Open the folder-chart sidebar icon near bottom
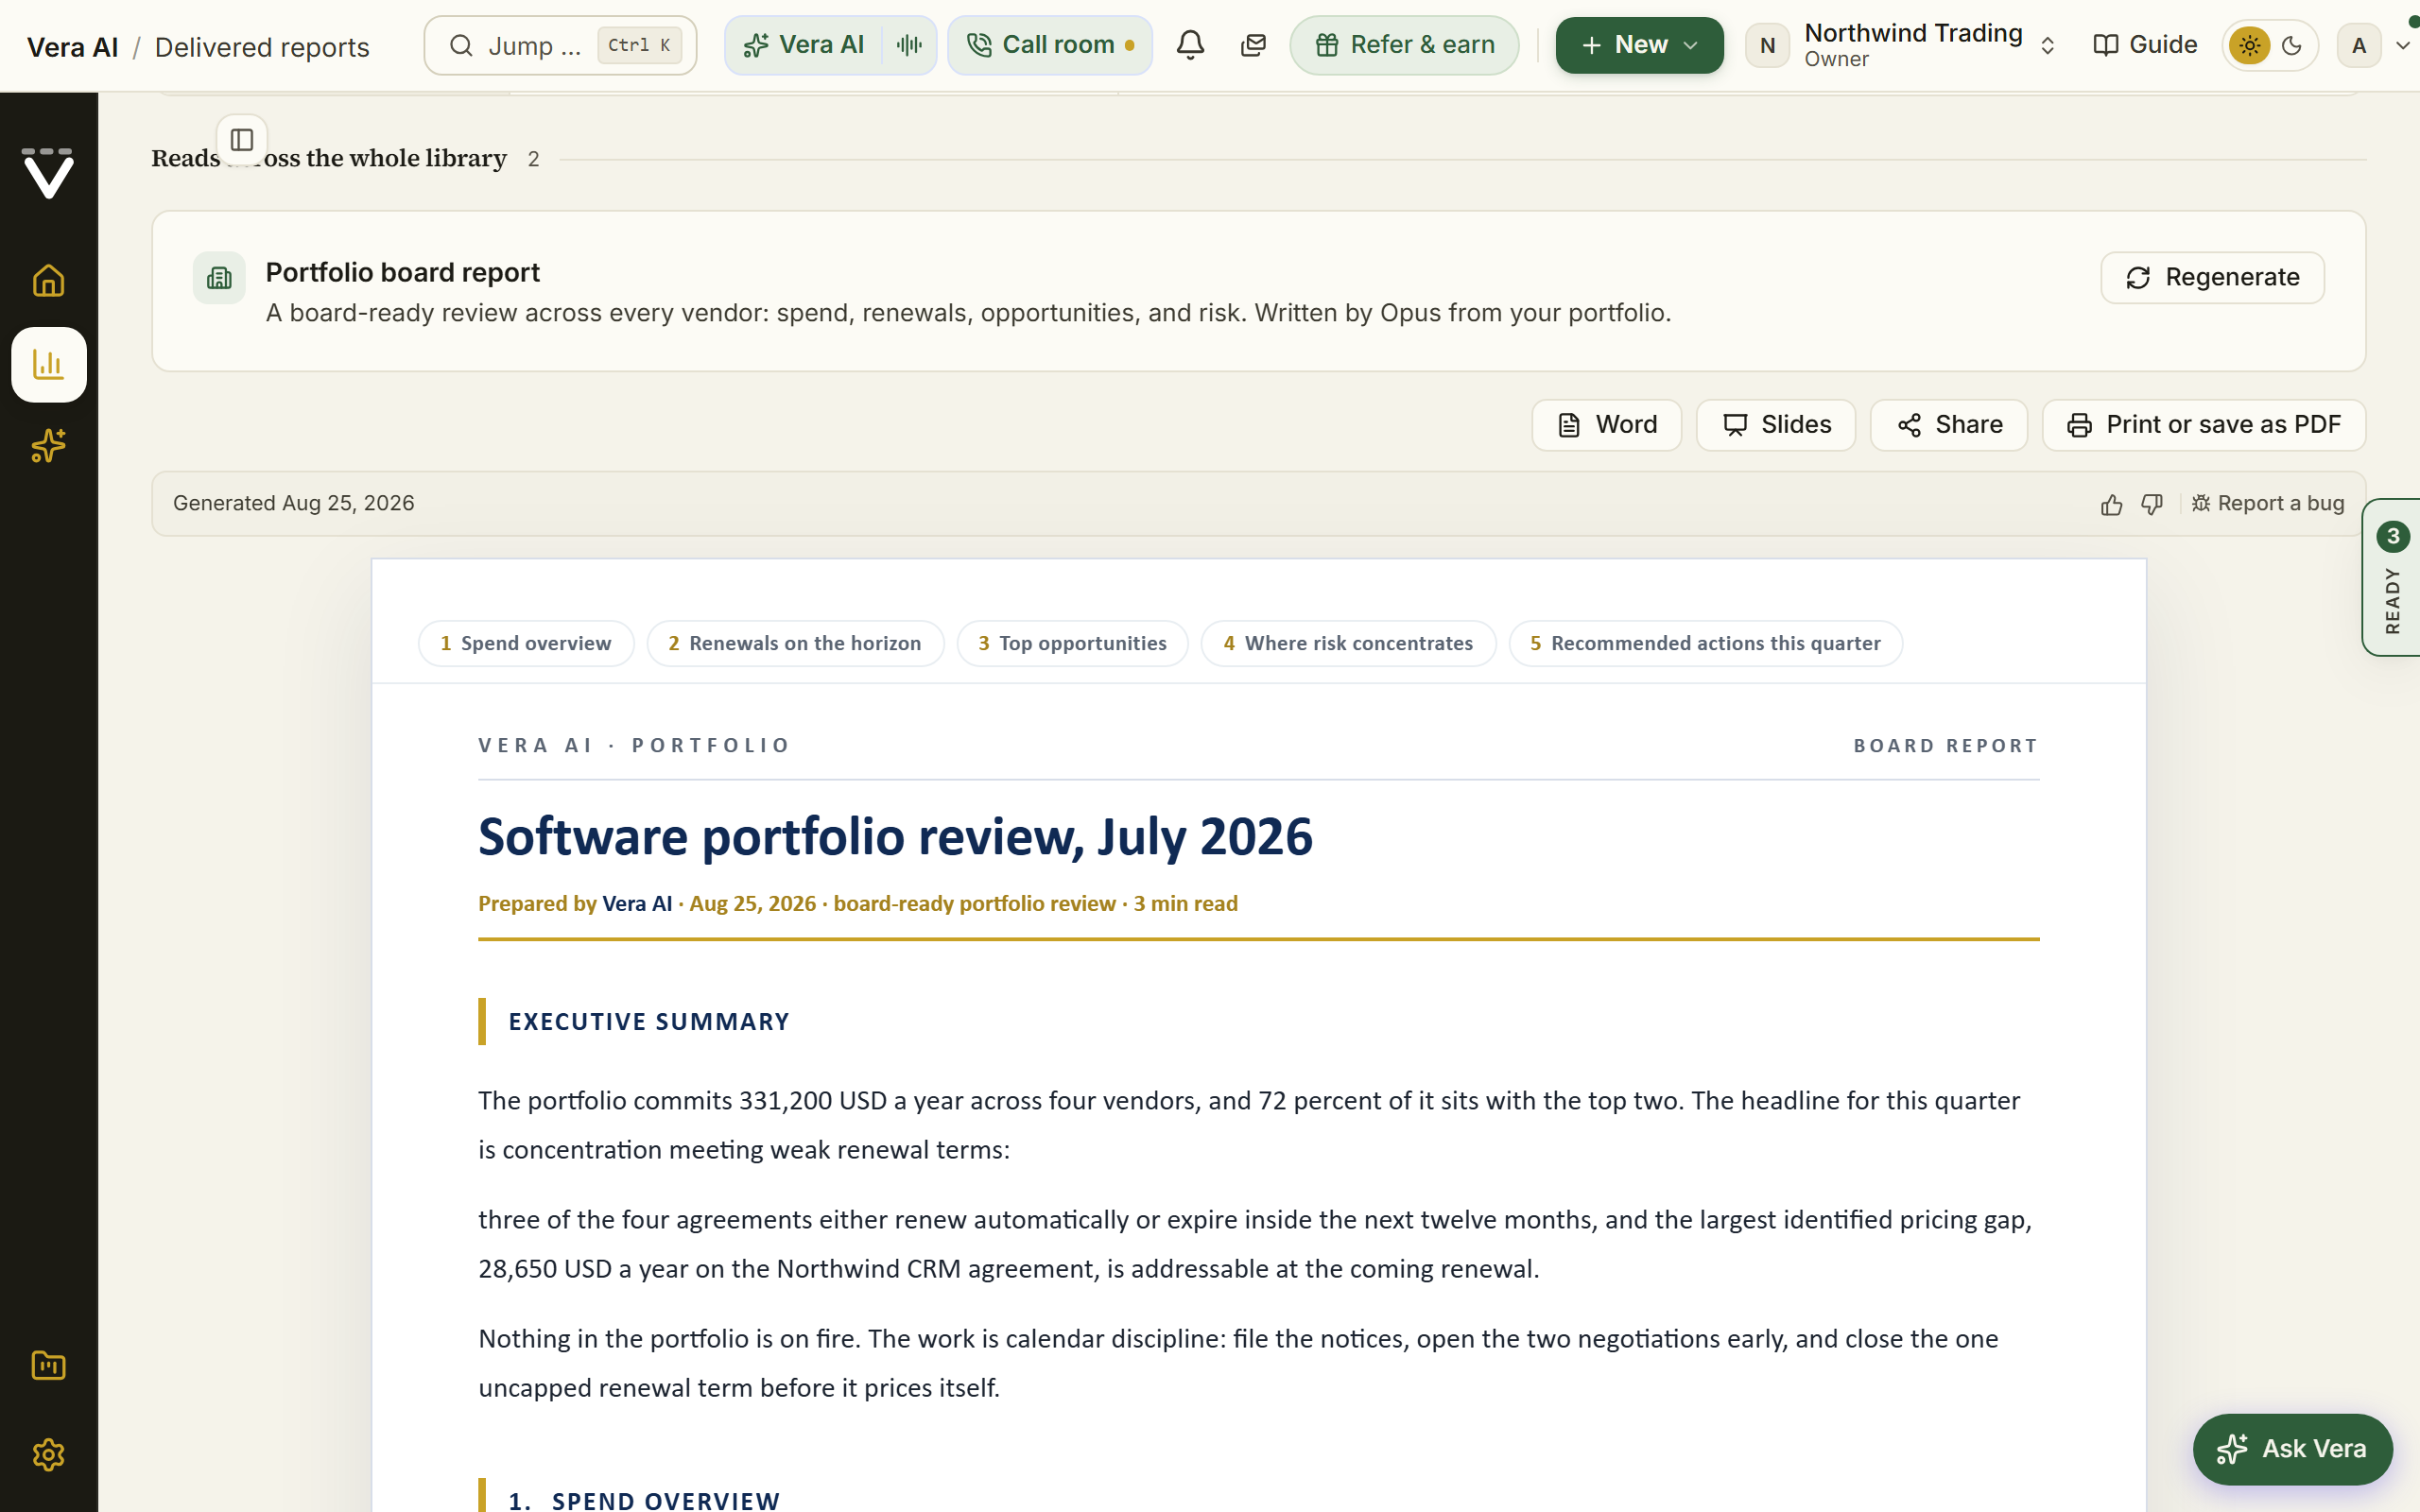The width and height of the screenshot is (2420, 1512). [48, 1365]
